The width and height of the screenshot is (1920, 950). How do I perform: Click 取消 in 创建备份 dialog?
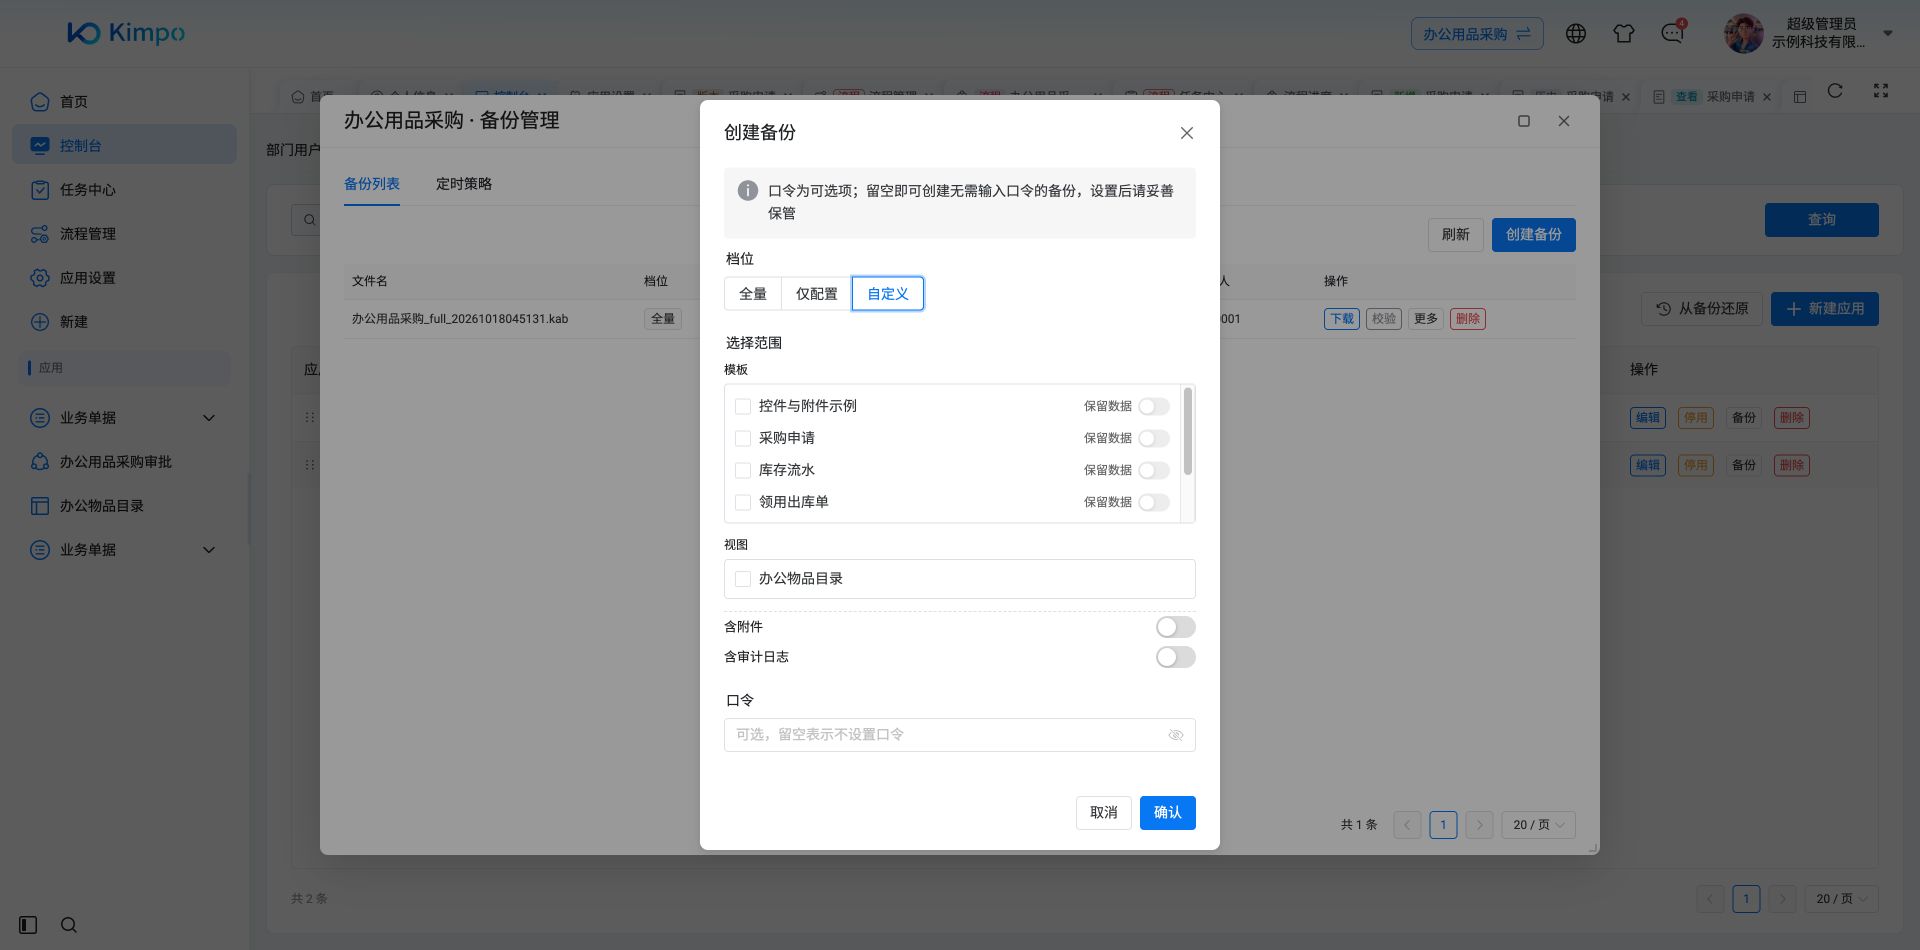click(1104, 813)
